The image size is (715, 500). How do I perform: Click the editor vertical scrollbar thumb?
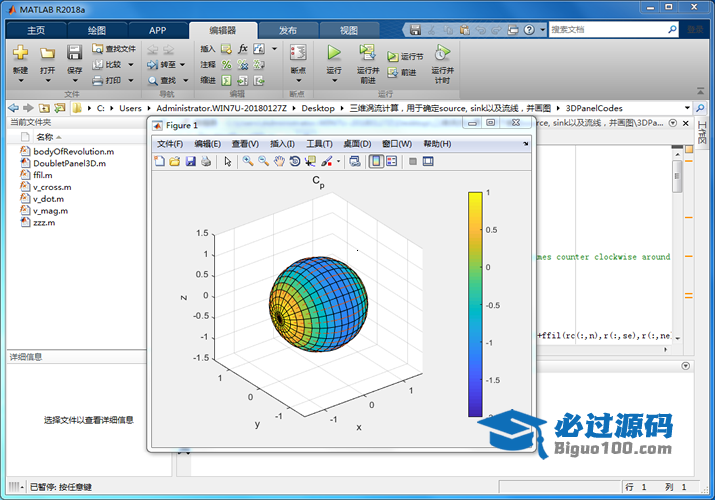pyautogui.click(x=677, y=175)
